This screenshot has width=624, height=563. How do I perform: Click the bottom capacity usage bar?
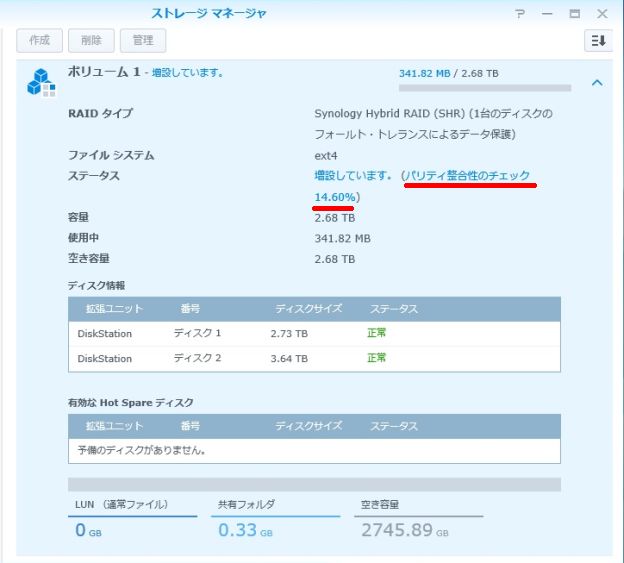[x=314, y=485]
